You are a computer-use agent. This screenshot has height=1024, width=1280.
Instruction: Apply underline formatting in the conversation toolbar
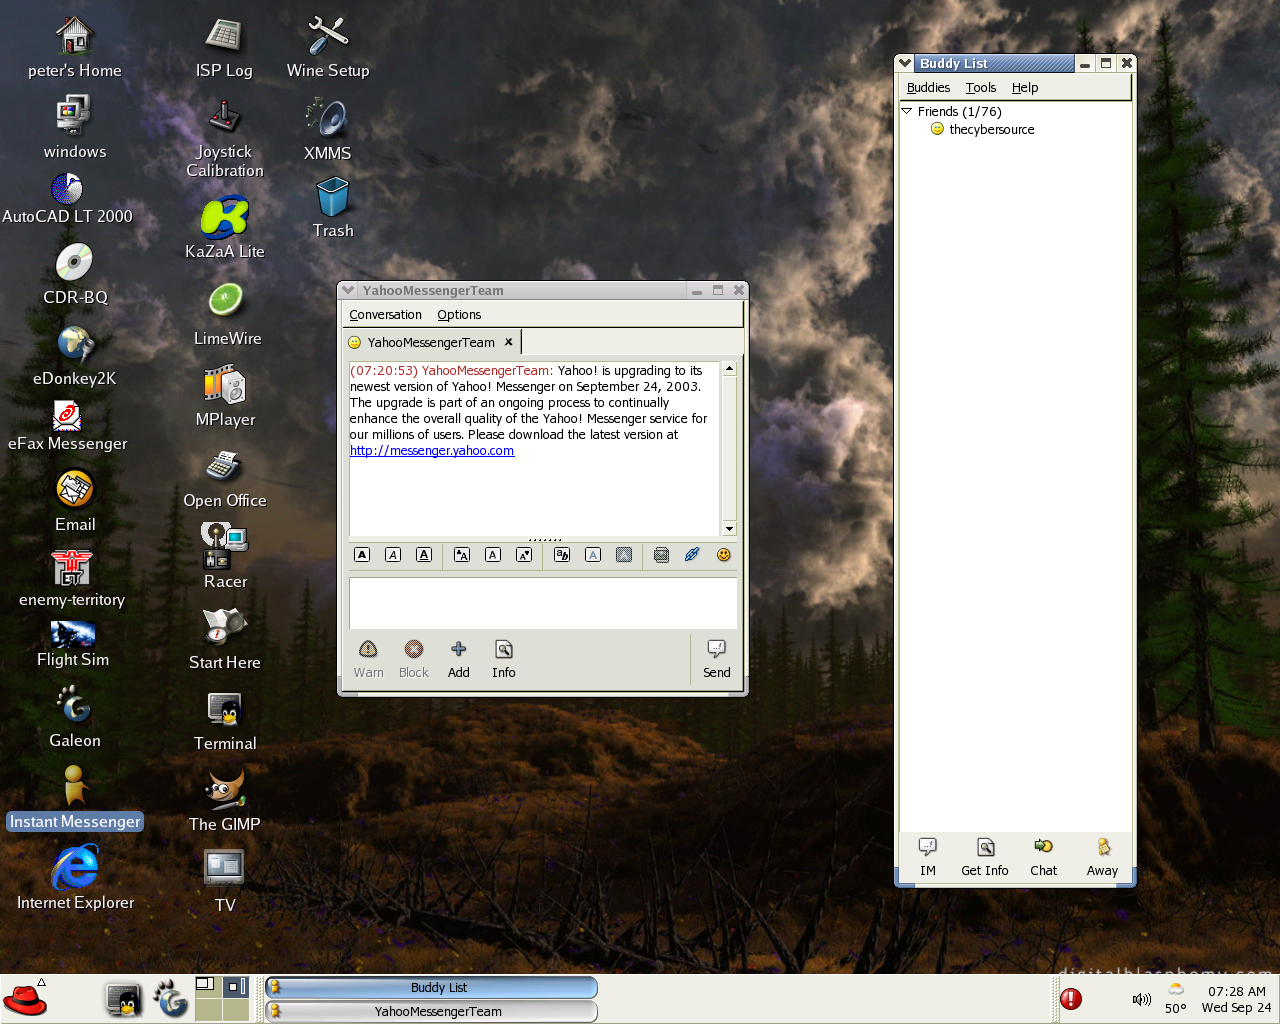[424, 555]
